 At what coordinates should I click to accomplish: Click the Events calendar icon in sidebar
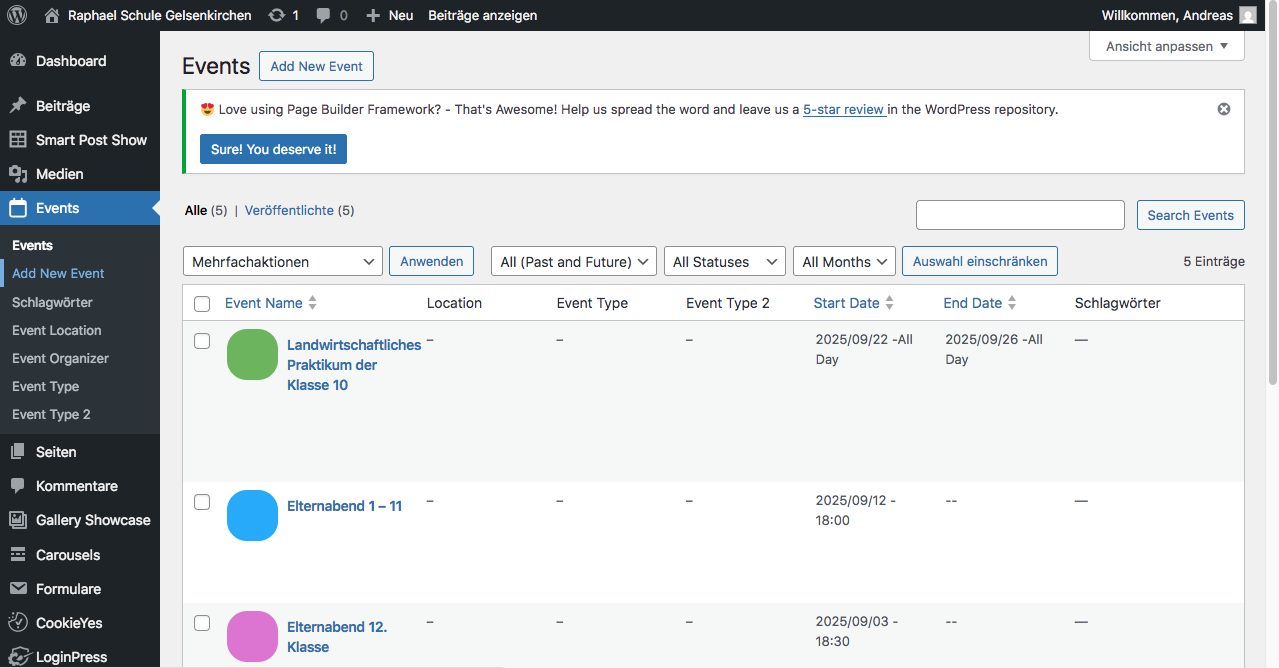18,208
